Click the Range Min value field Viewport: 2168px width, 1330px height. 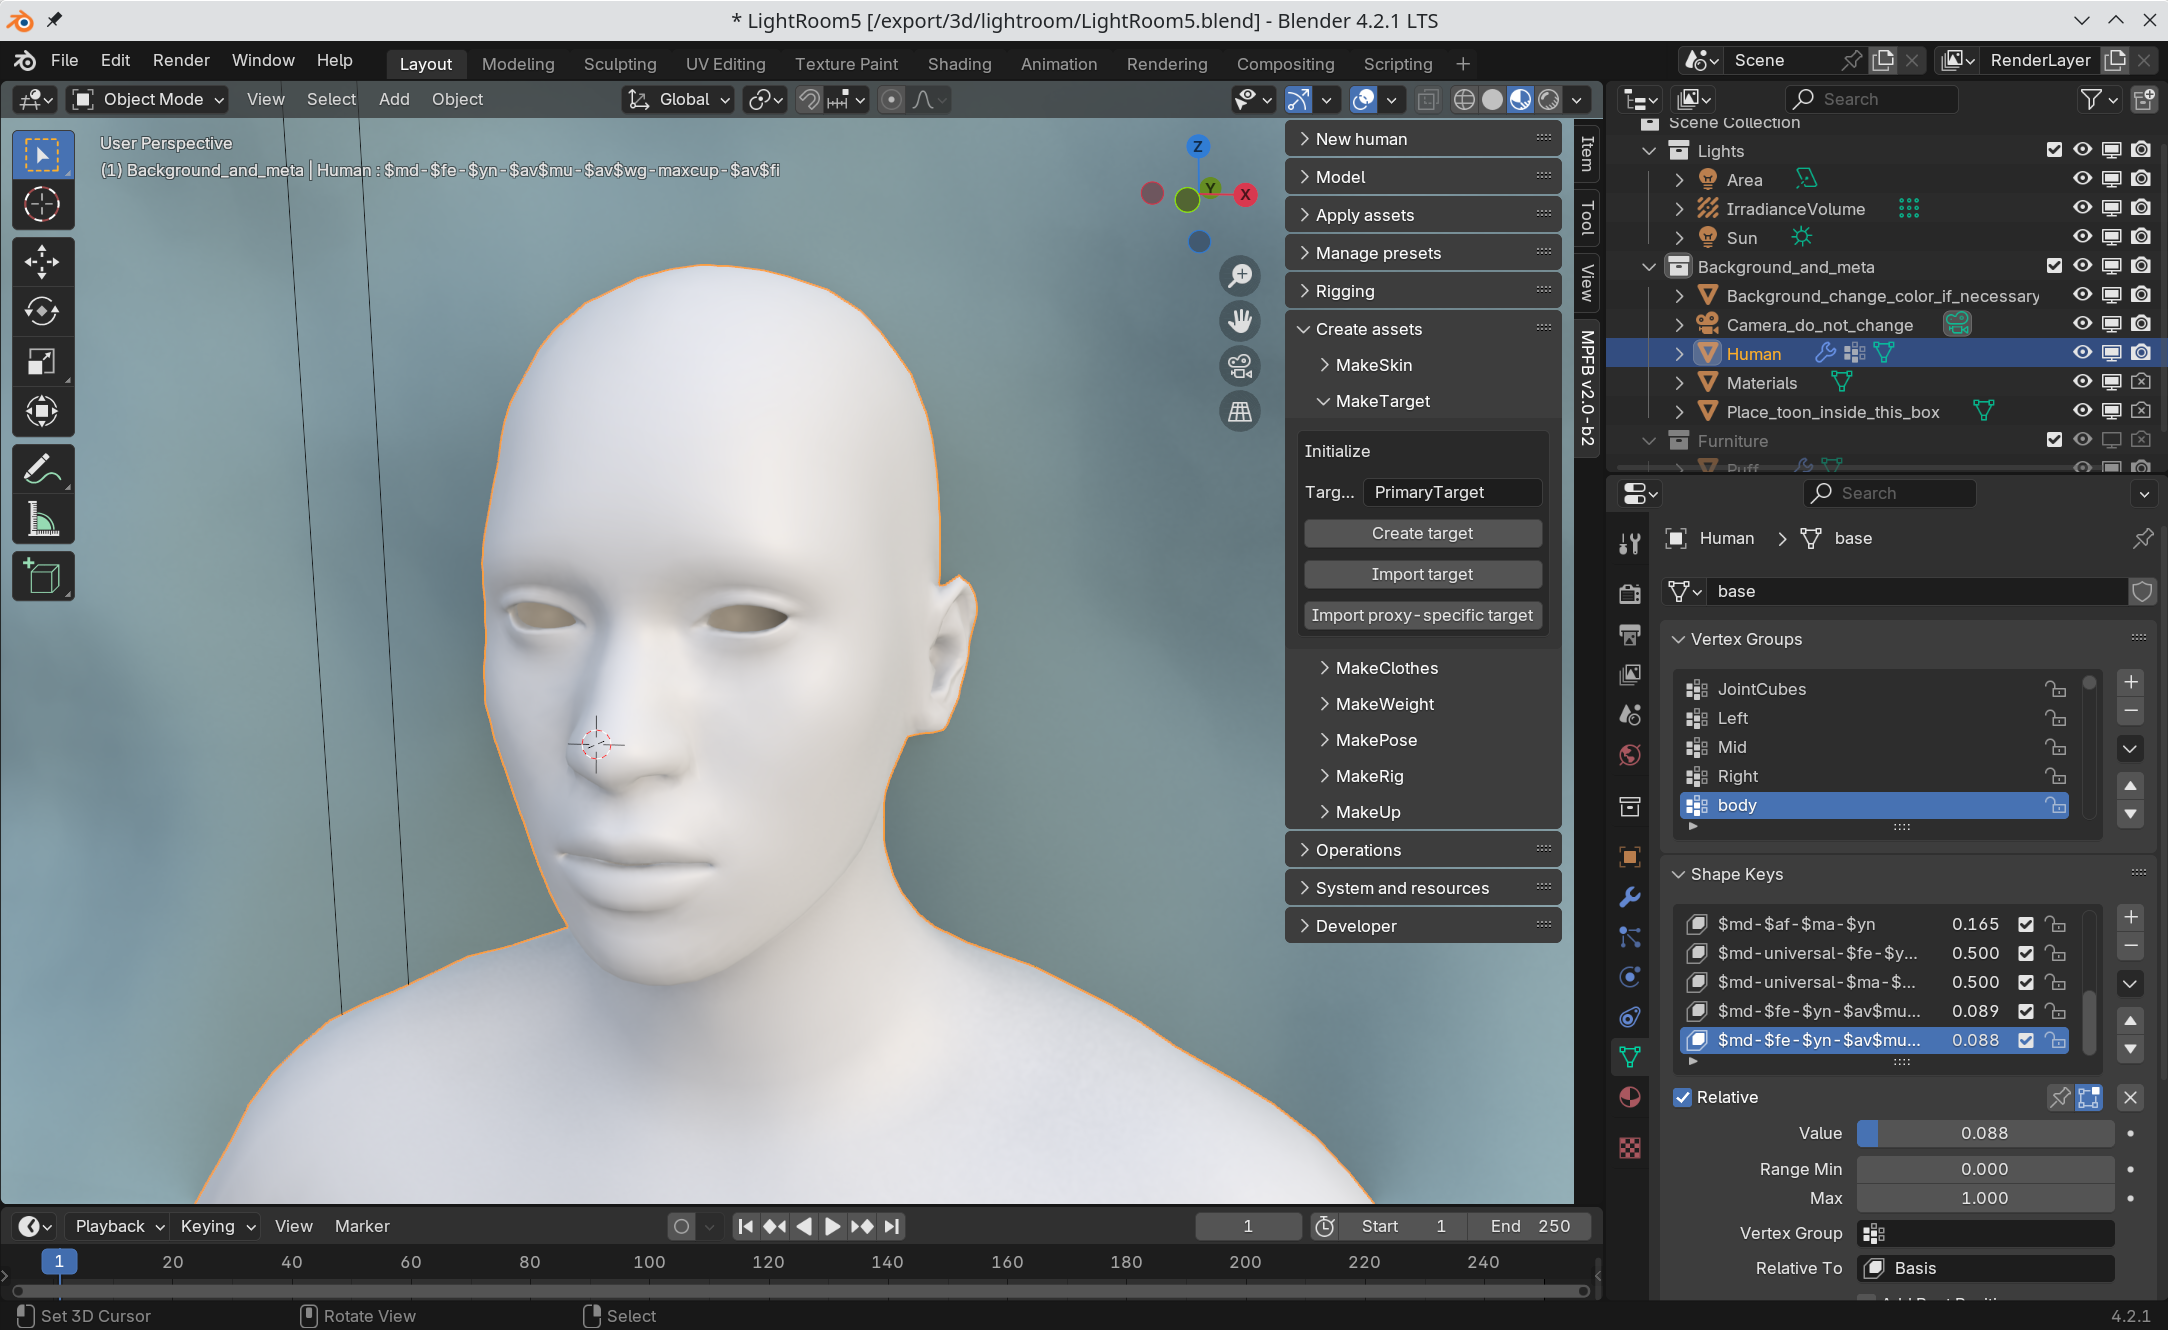(1985, 1169)
